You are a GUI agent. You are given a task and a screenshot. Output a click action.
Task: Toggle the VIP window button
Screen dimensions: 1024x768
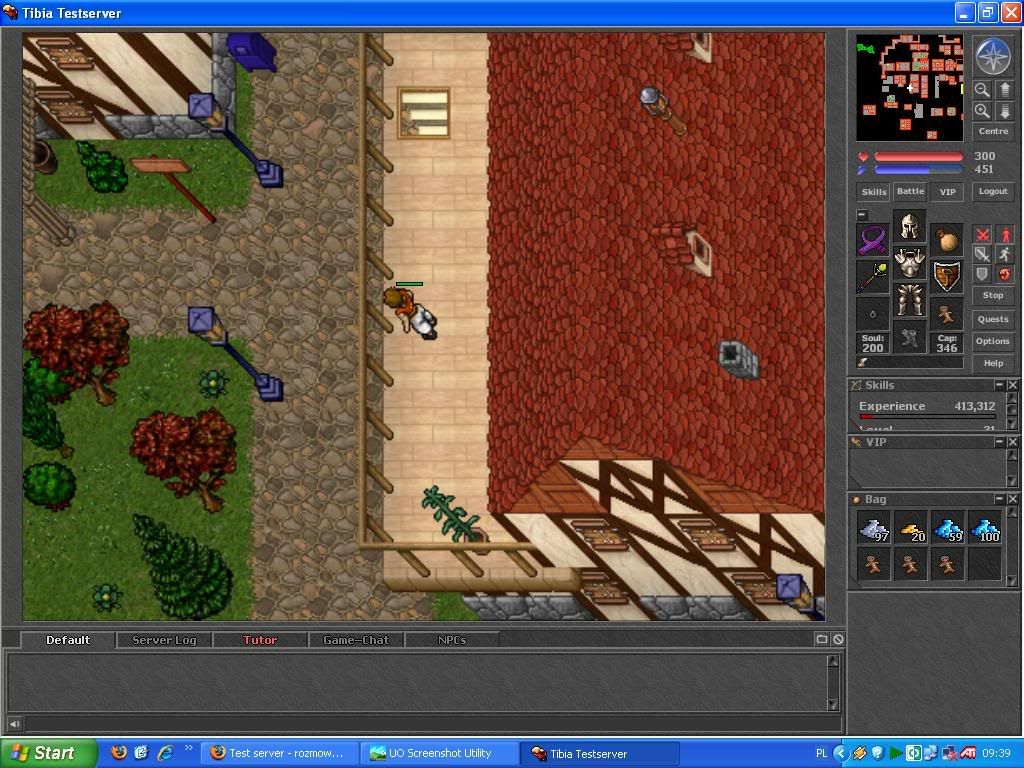(947, 192)
